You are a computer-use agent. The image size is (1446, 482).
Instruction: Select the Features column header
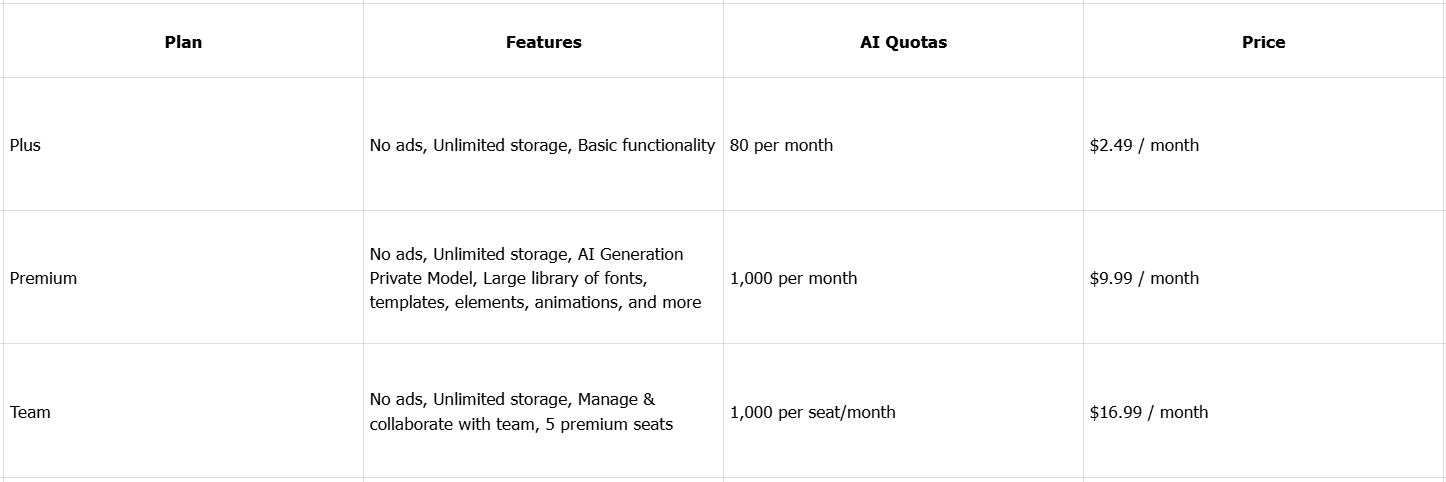tap(543, 42)
